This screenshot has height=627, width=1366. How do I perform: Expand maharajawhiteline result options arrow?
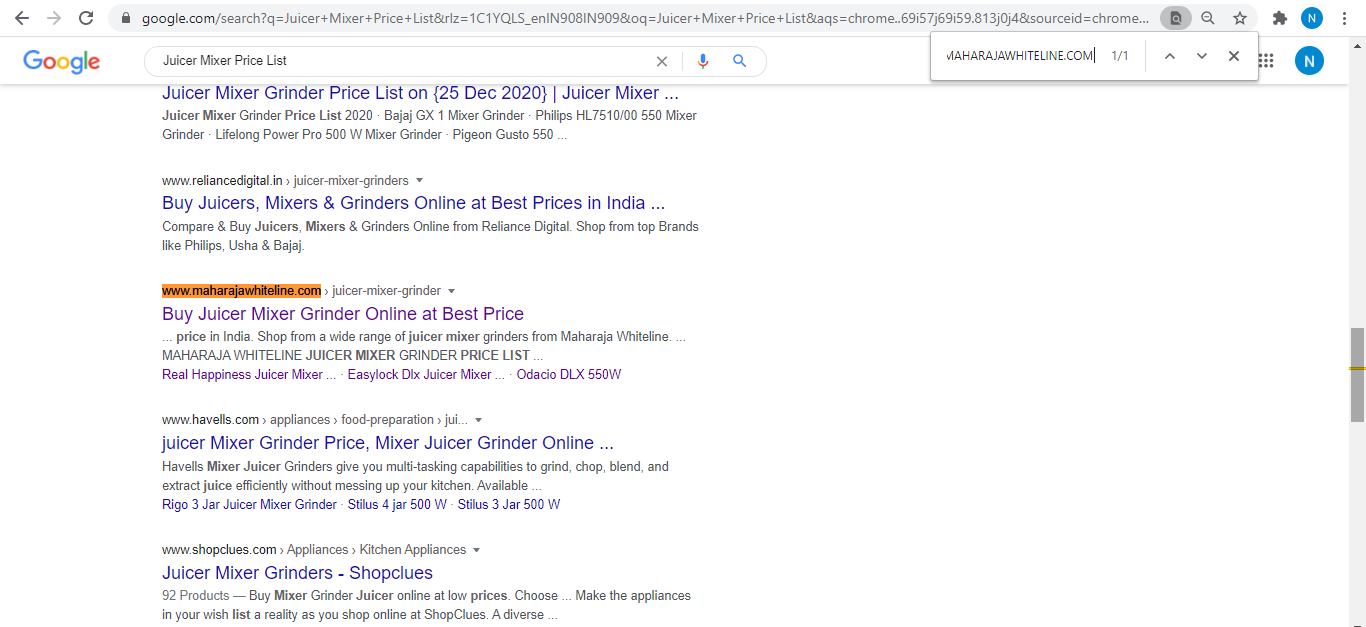coord(451,291)
